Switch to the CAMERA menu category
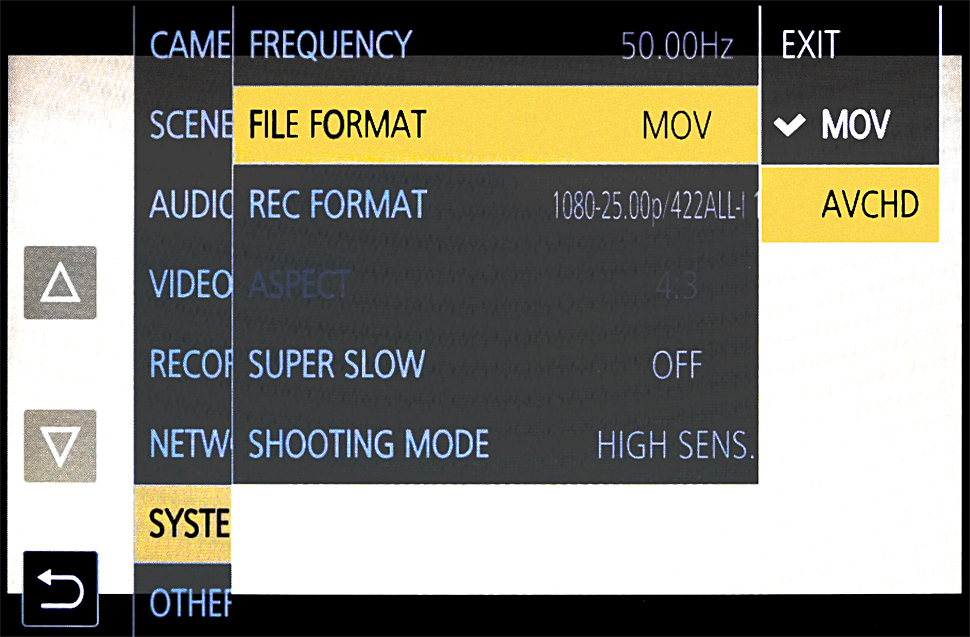The image size is (970, 637). 183,45
